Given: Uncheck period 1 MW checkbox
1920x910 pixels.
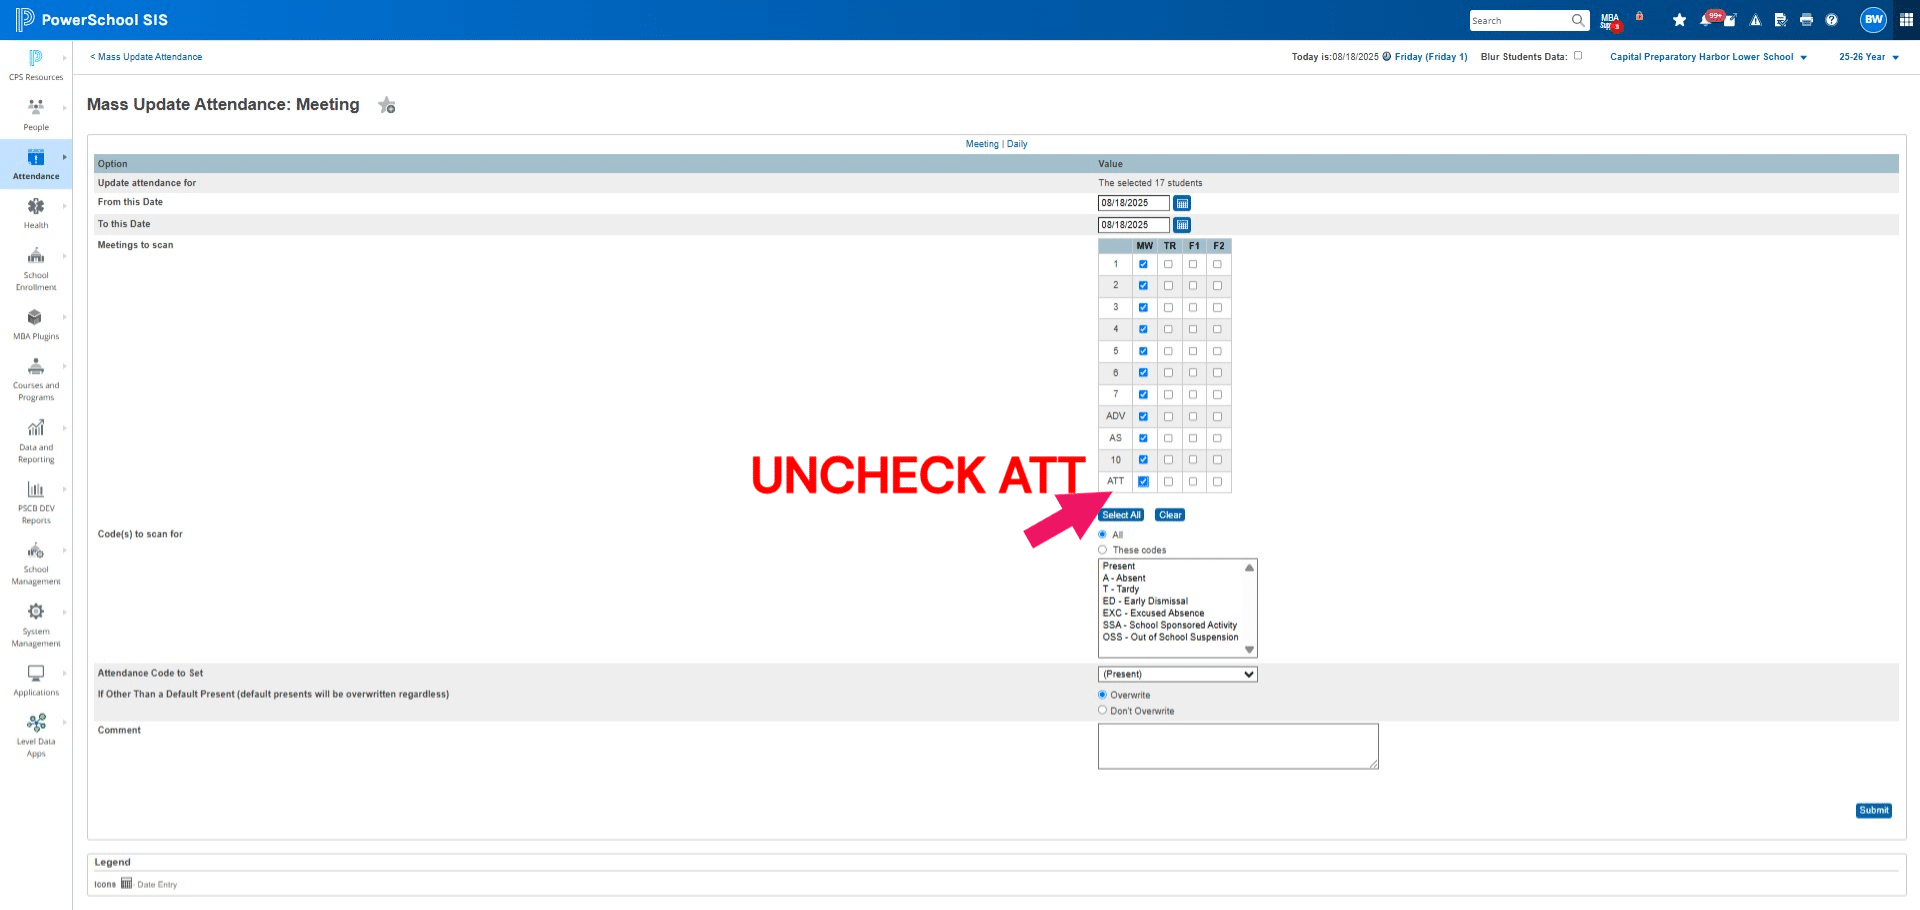Looking at the screenshot, I should [x=1143, y=265].
